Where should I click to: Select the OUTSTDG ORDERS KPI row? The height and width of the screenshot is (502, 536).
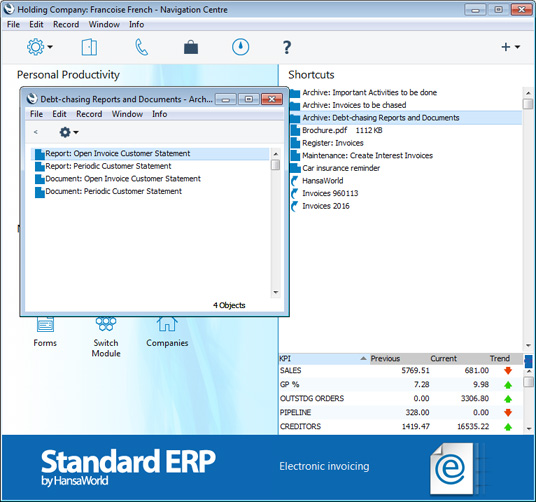point(400,399)
